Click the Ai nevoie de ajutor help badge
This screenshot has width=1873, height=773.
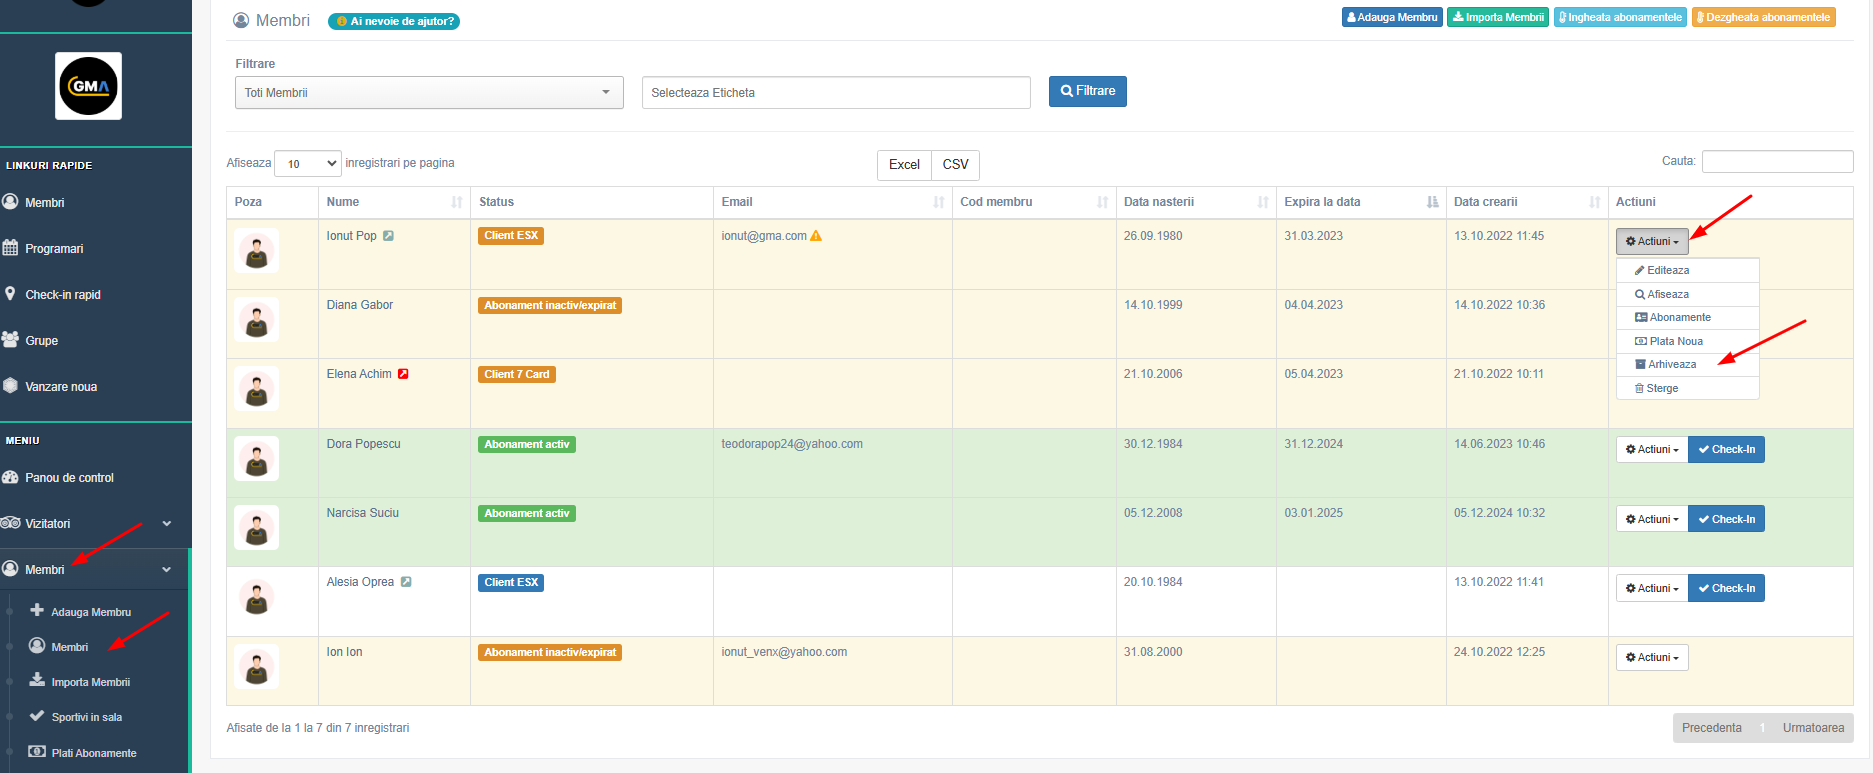pyautogui.click(x=394, y=21)
